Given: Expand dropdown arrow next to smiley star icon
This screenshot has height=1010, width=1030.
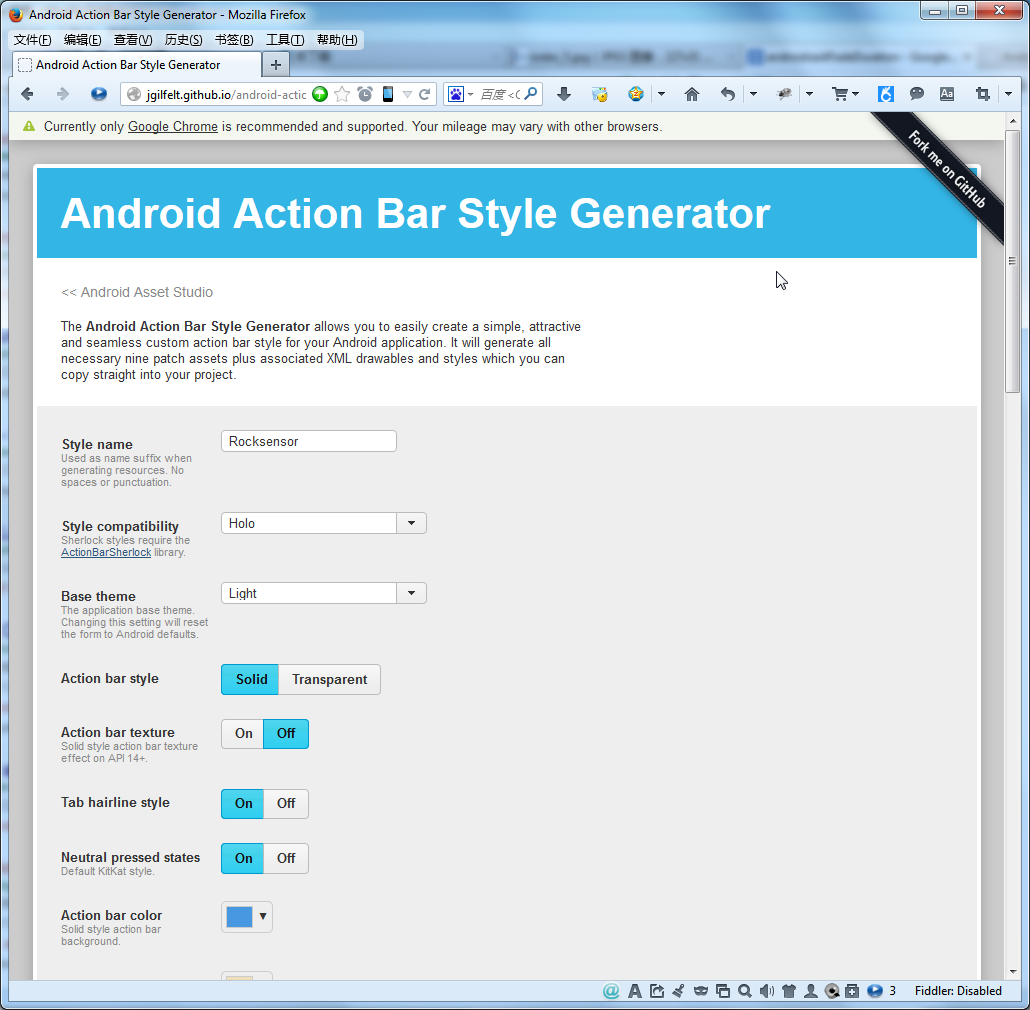Looking at the screenshot, I should point(661,95).
